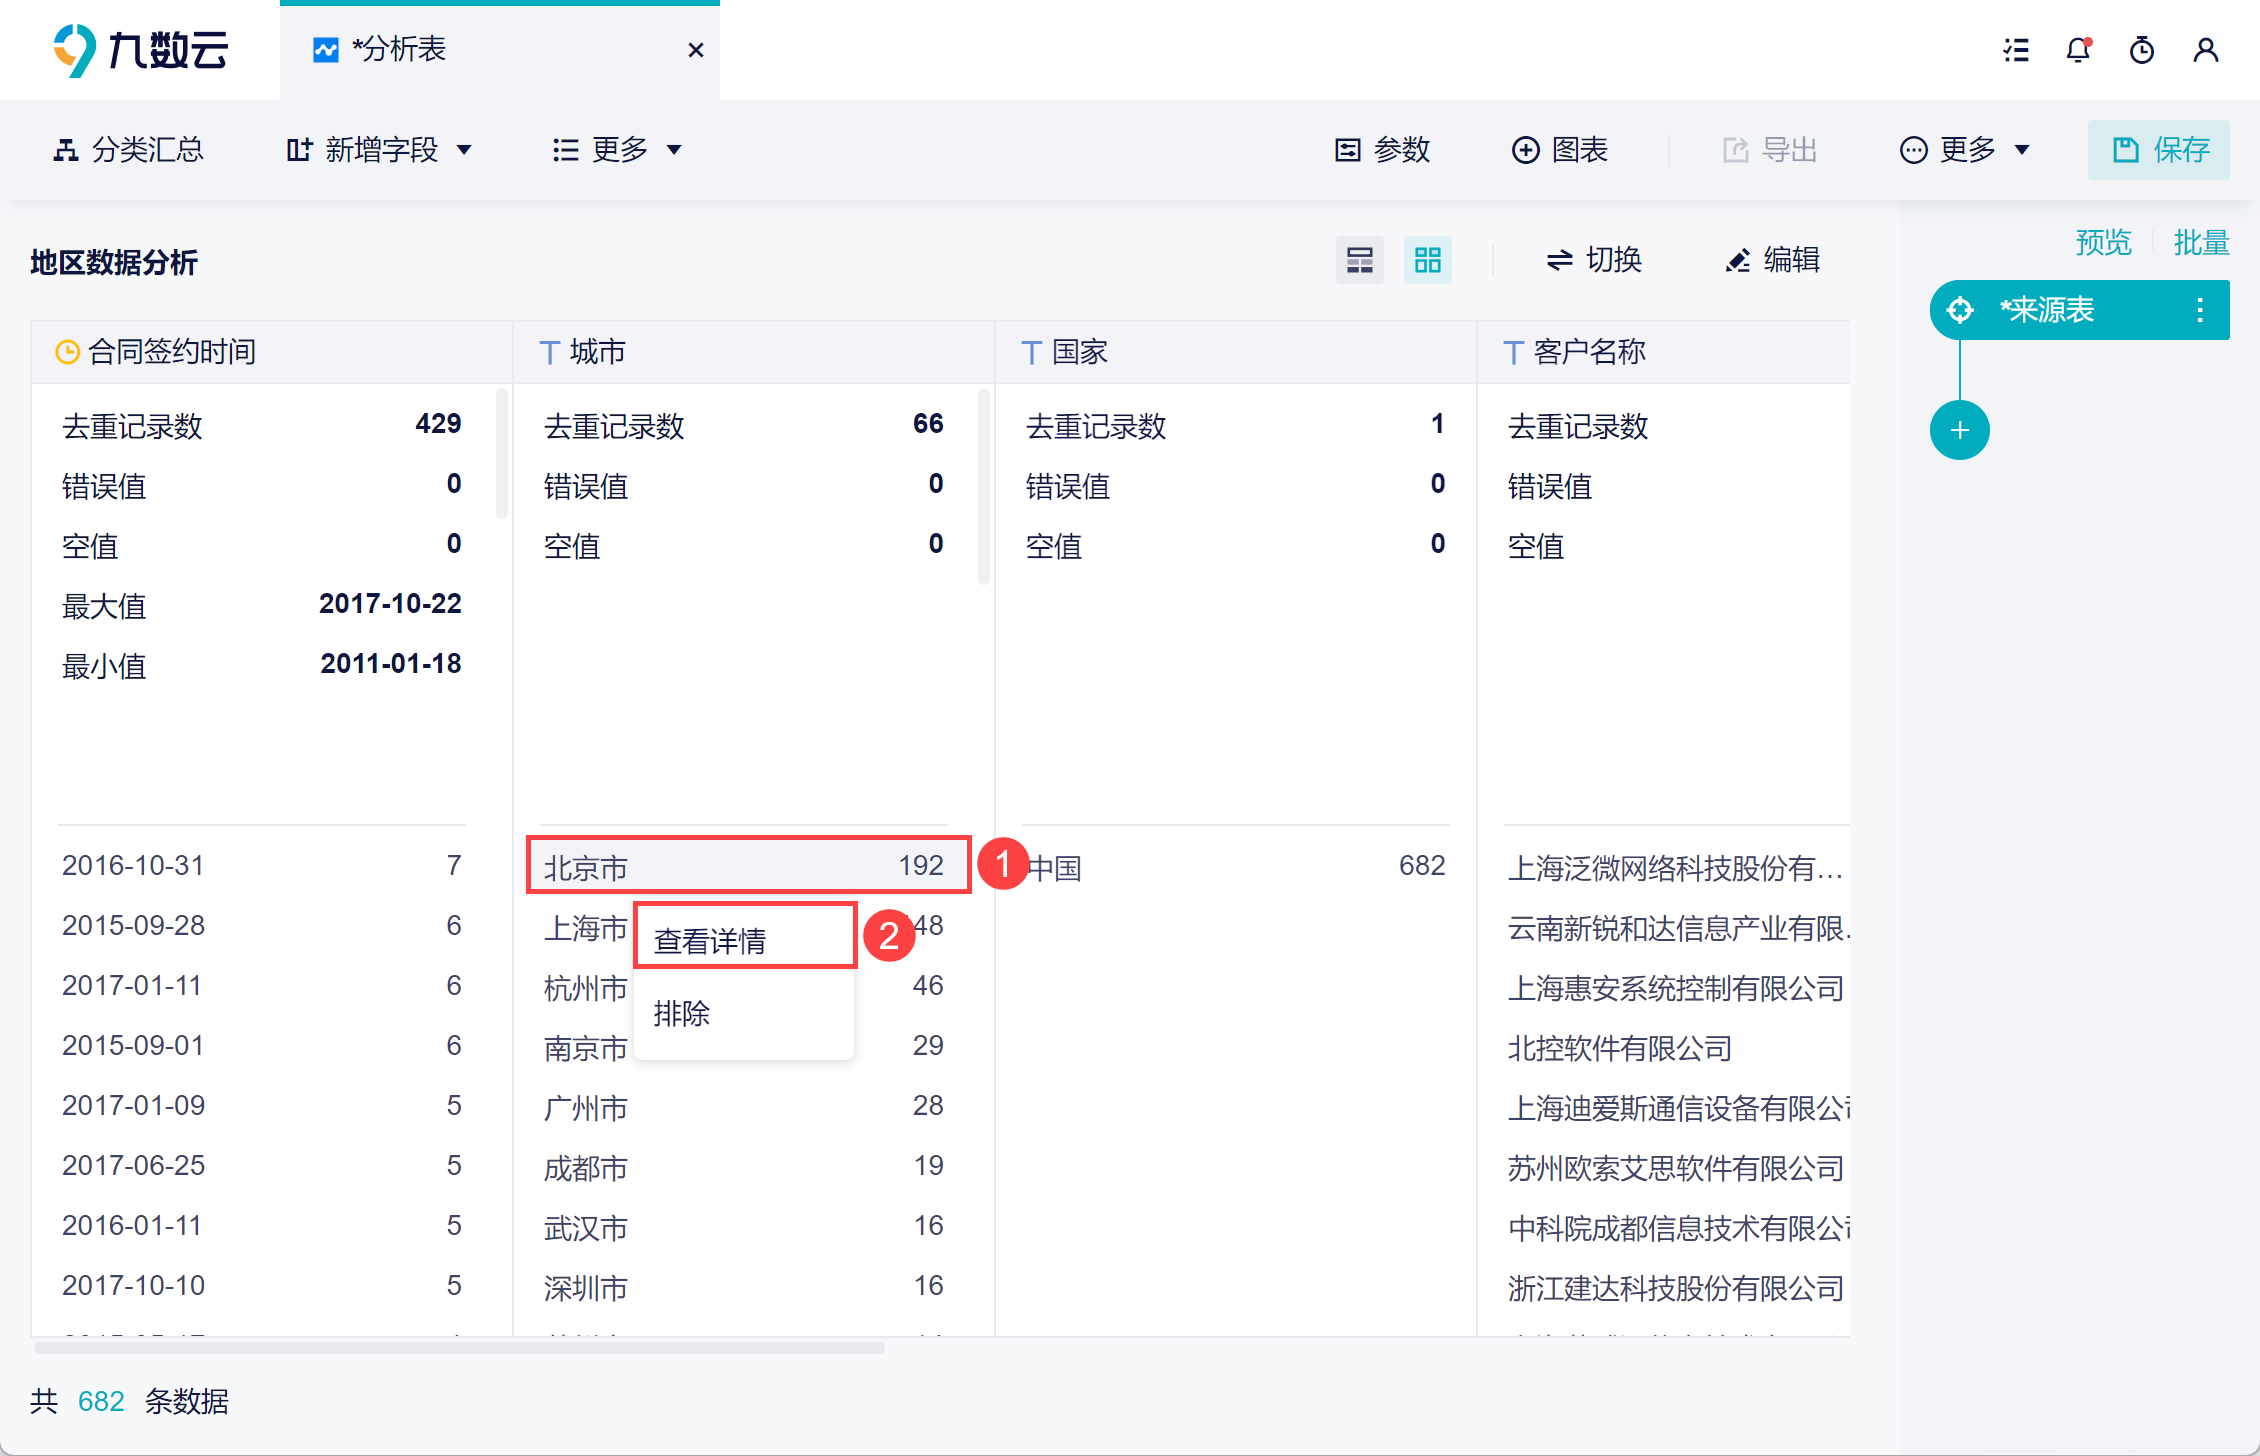Click the 保存 save button
This screenshot has width=2260, height=1456.
pos(2158,150)
